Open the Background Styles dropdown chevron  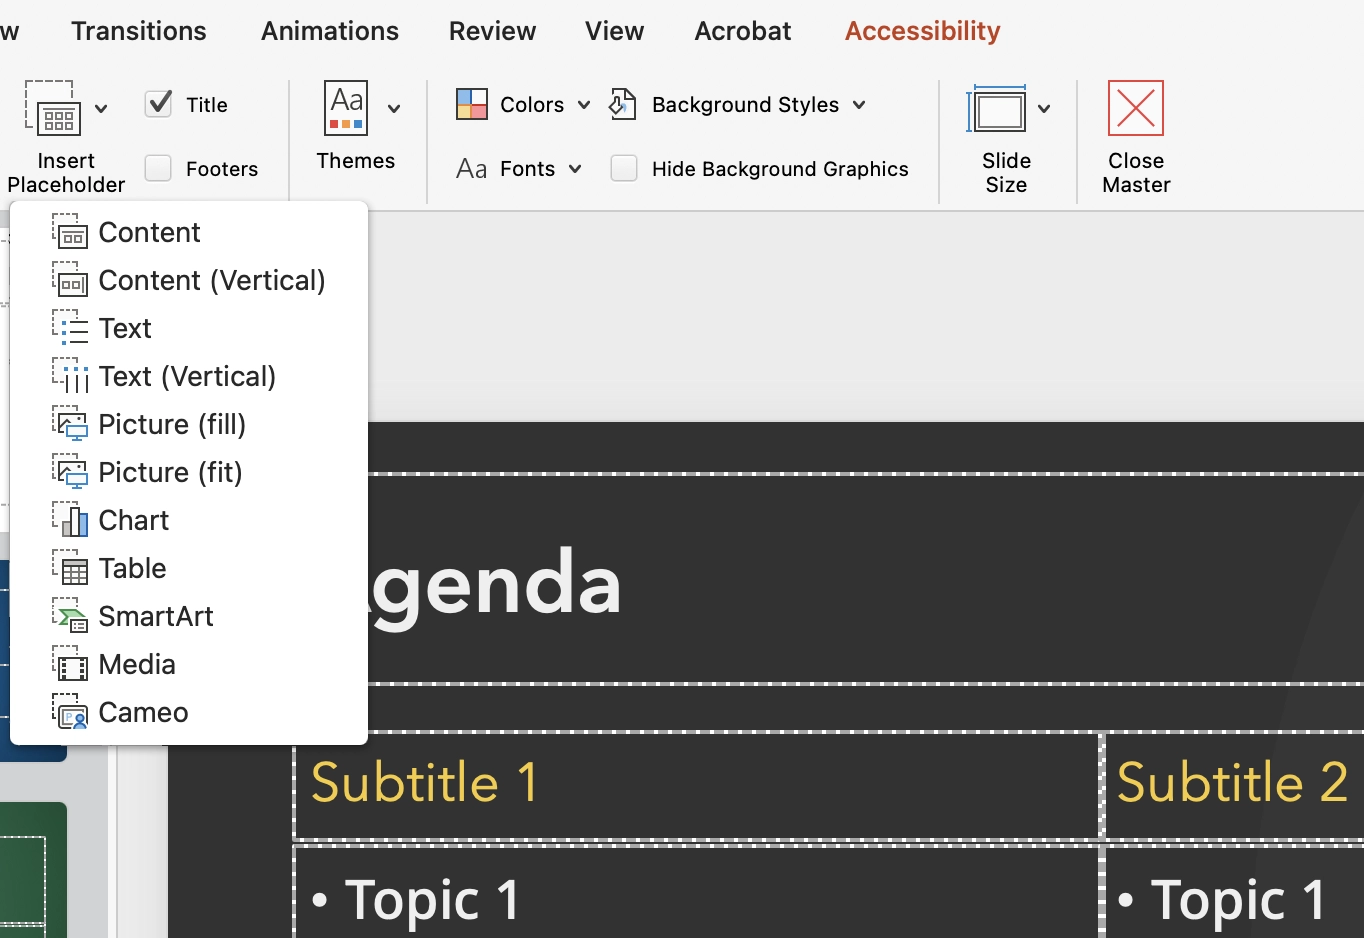tap(859, 104)
